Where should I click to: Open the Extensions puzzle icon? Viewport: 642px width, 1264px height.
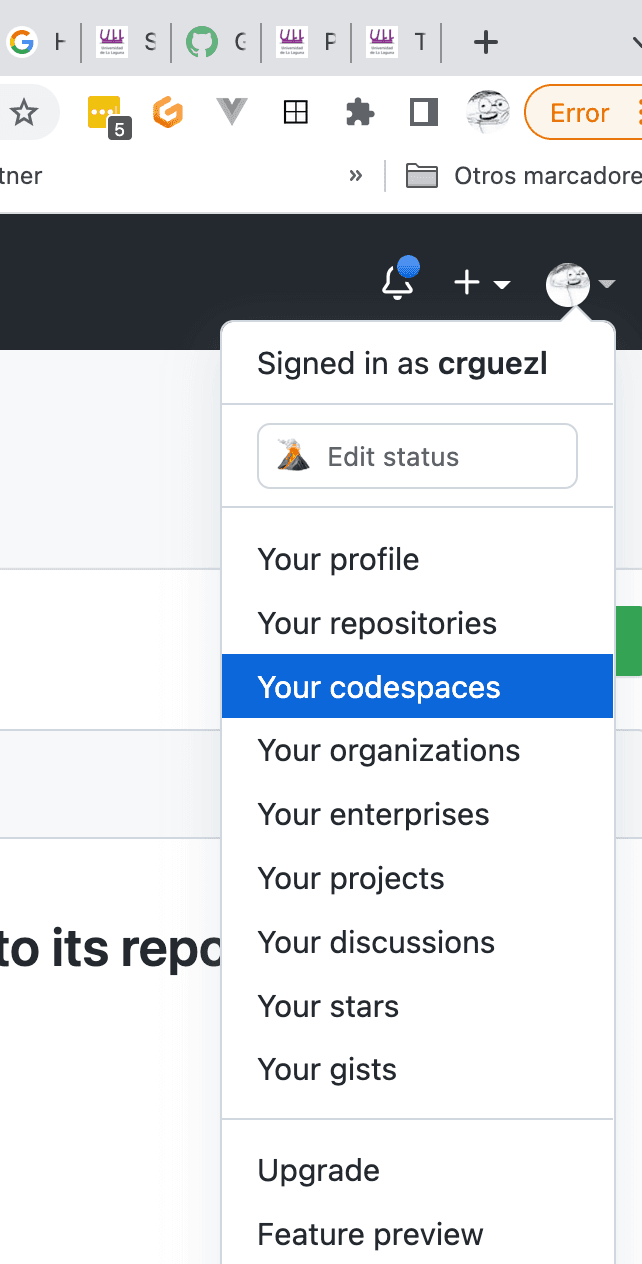pos(360,113)
